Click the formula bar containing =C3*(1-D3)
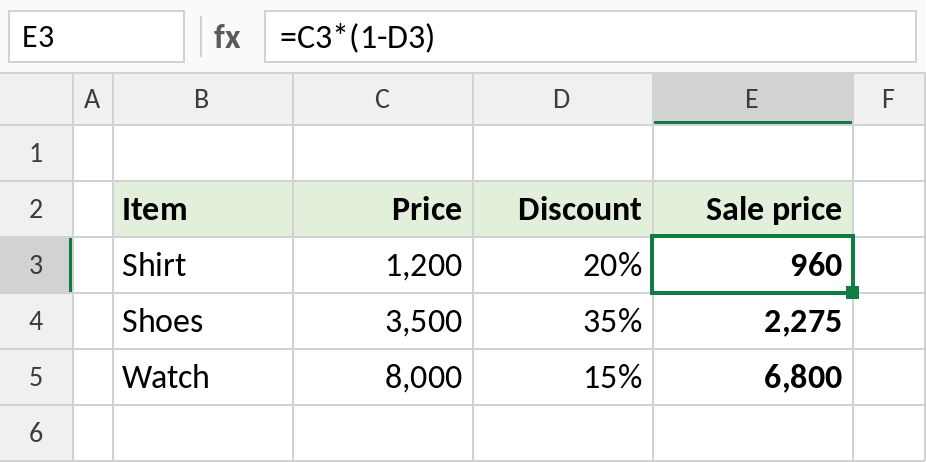This screenshot has height=462, width=926. click(x=590, y=37)
